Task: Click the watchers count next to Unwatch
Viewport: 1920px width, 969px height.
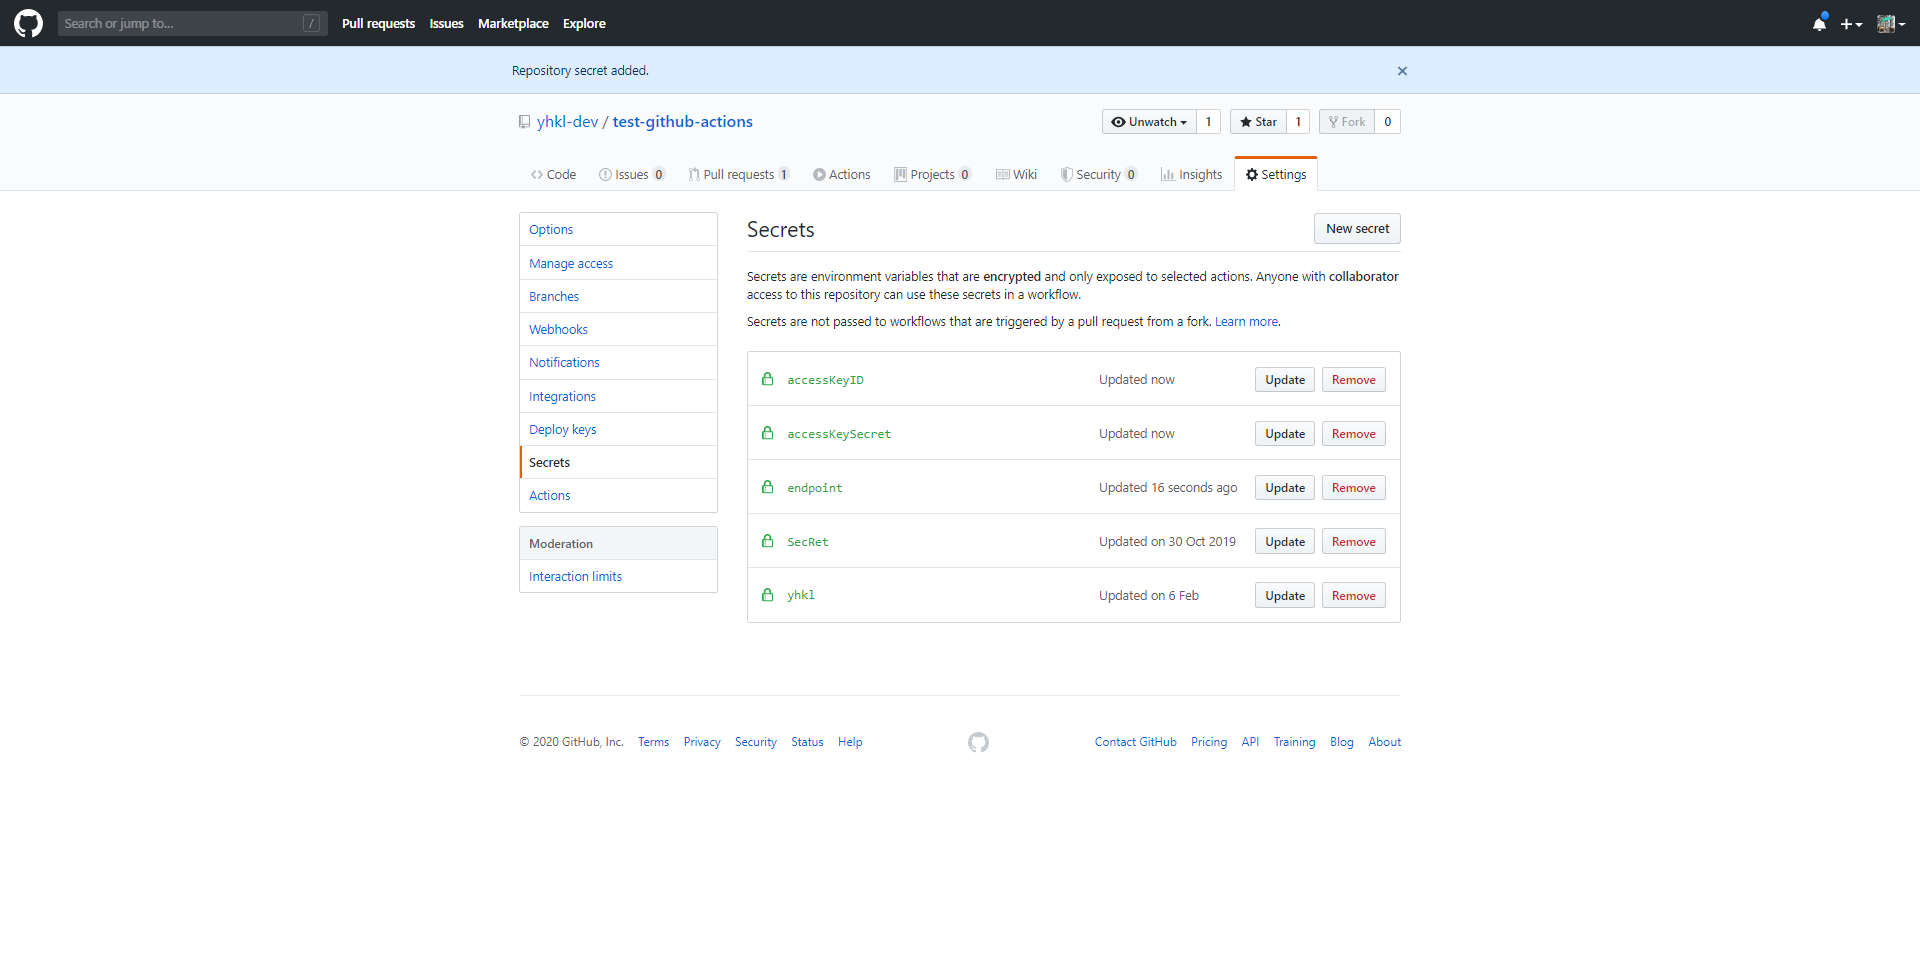Action: click(x=1208, y=122)
